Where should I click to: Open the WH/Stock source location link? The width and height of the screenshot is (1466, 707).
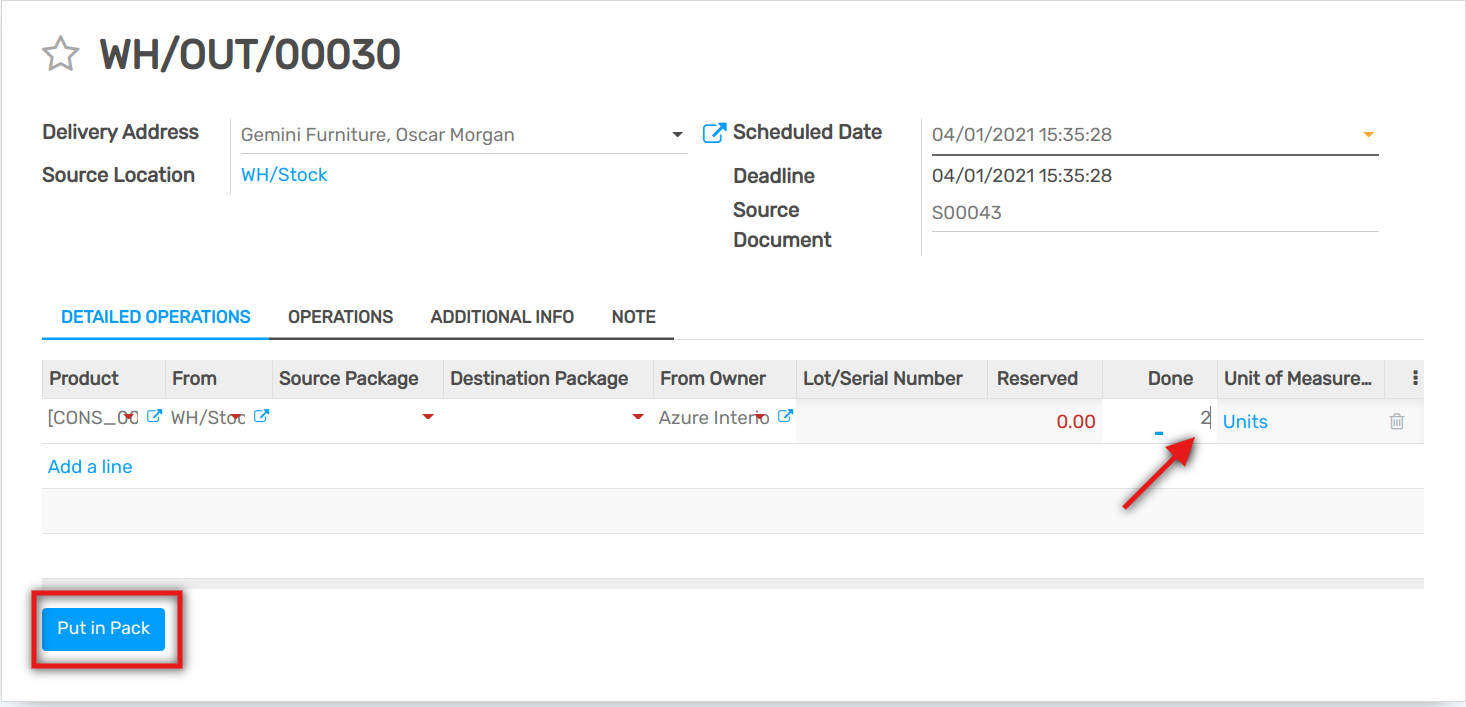tap(284, 175)
